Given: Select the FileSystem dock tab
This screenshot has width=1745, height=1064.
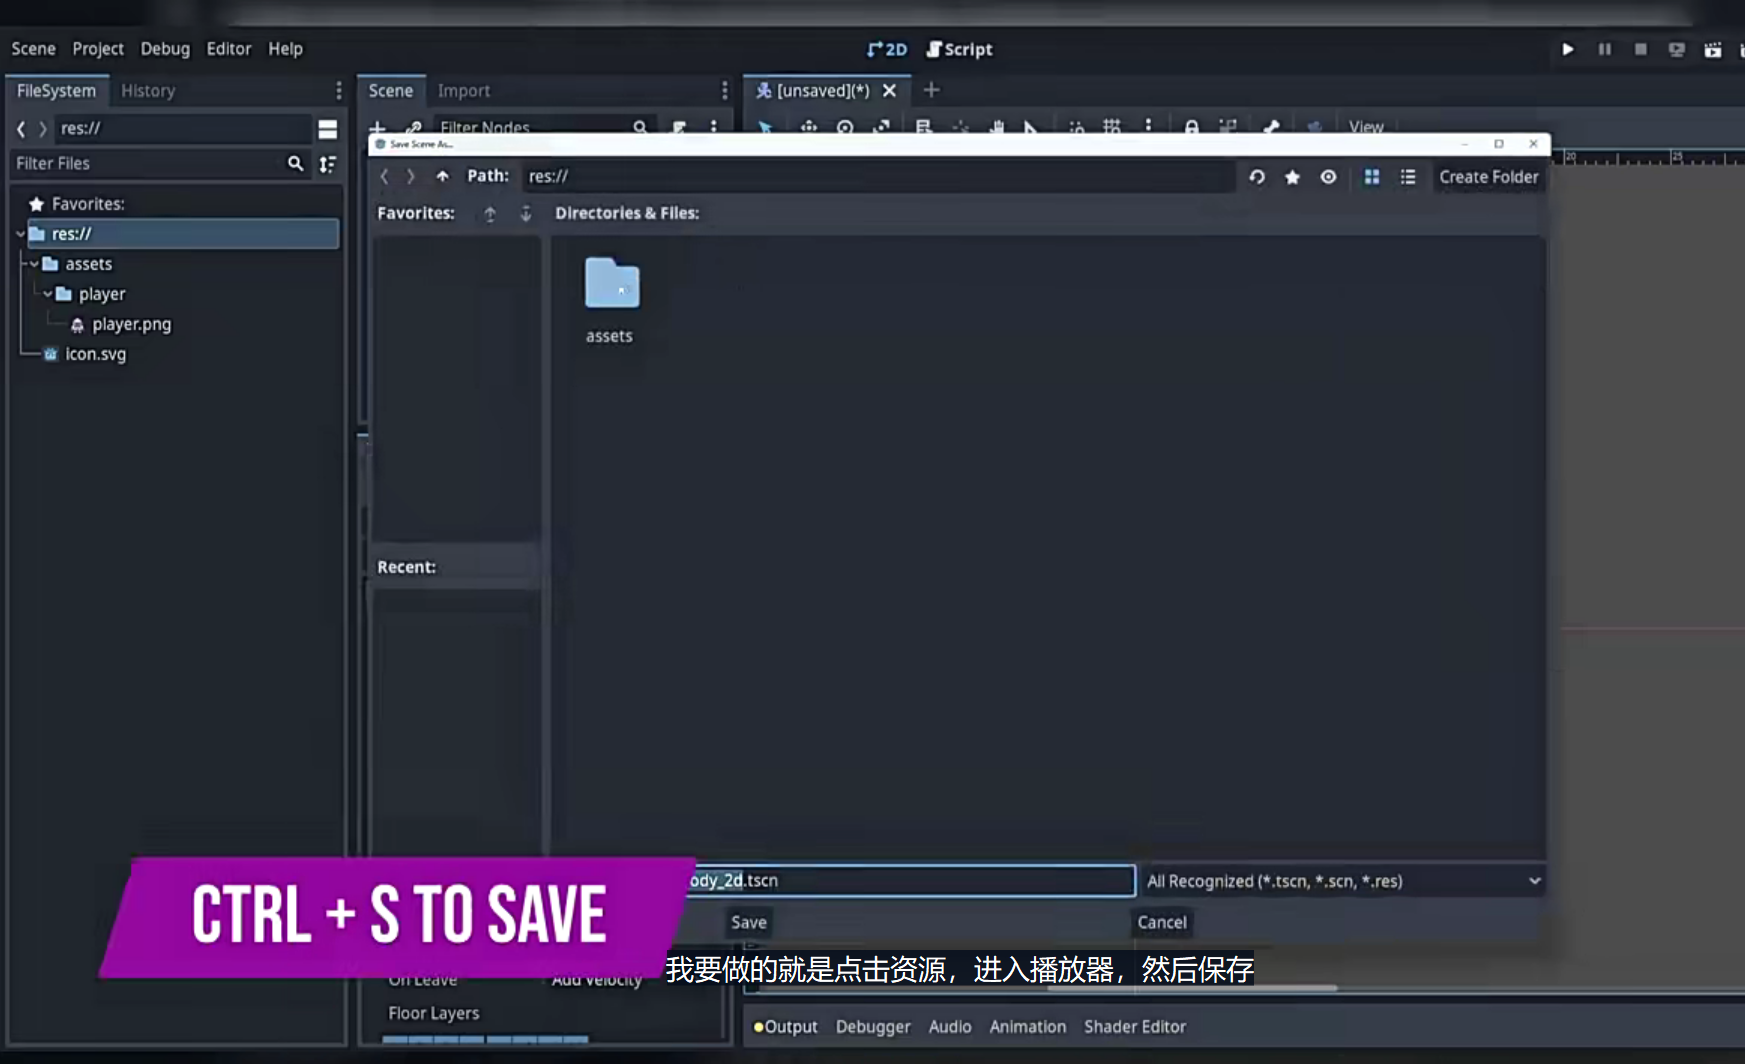Looking at the screenshot, I should [x=57, y=90].
